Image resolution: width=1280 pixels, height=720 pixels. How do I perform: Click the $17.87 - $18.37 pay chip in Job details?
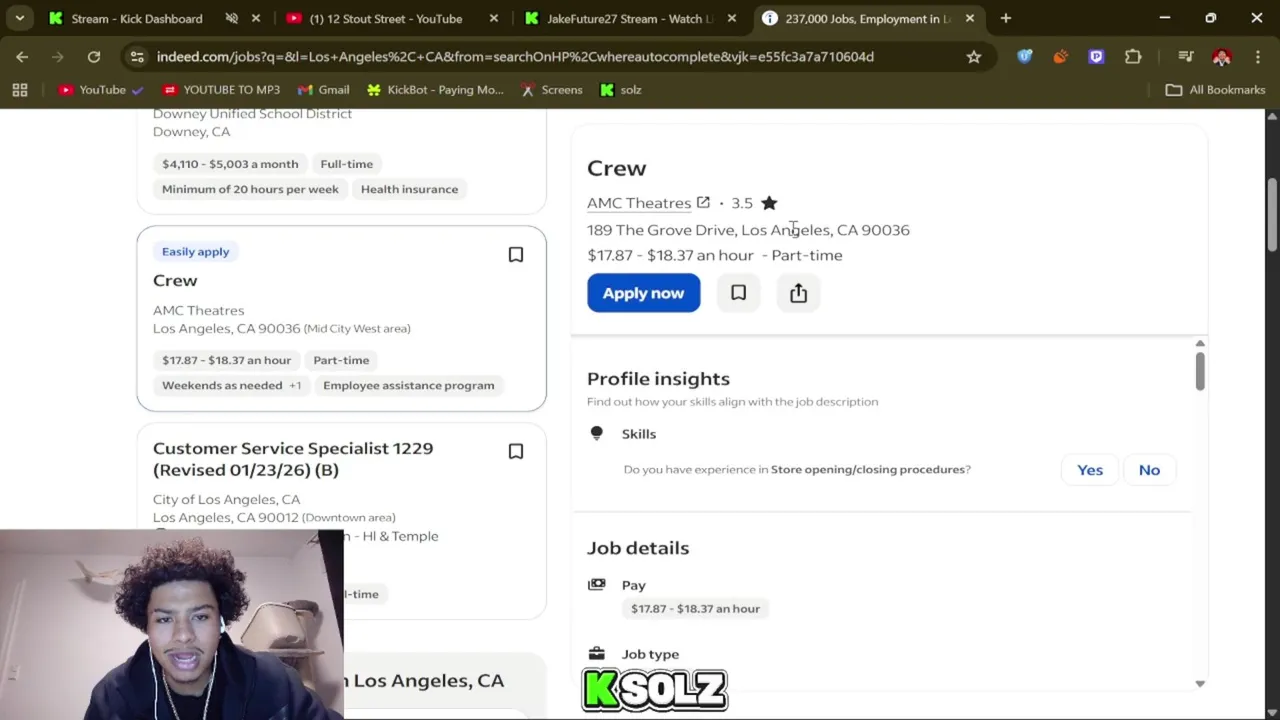pos(695,608)
